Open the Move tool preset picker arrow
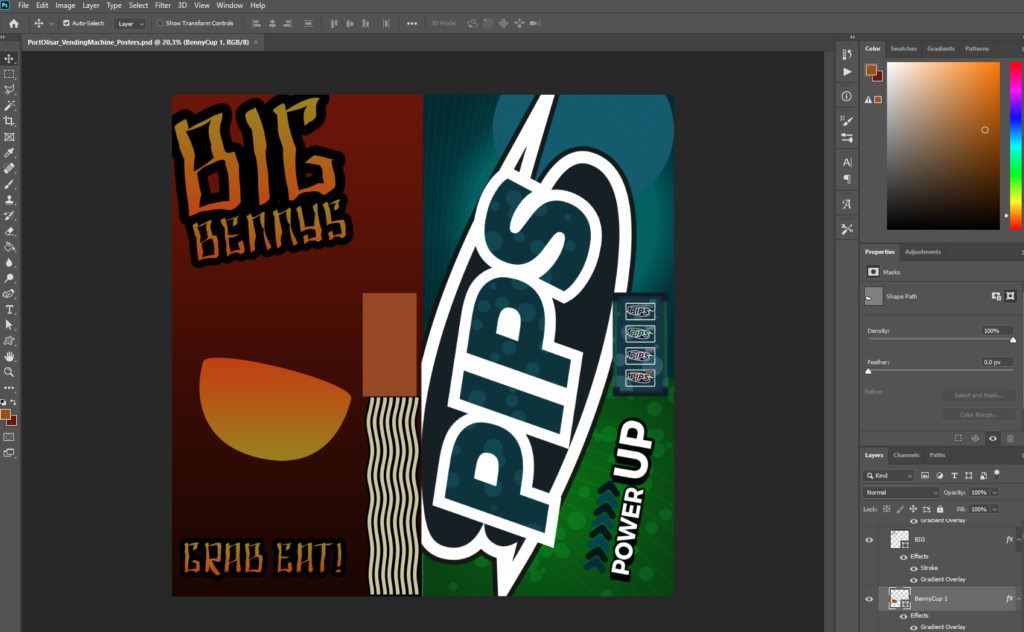The image size is (1024, 632). click(x=52, y=24)
